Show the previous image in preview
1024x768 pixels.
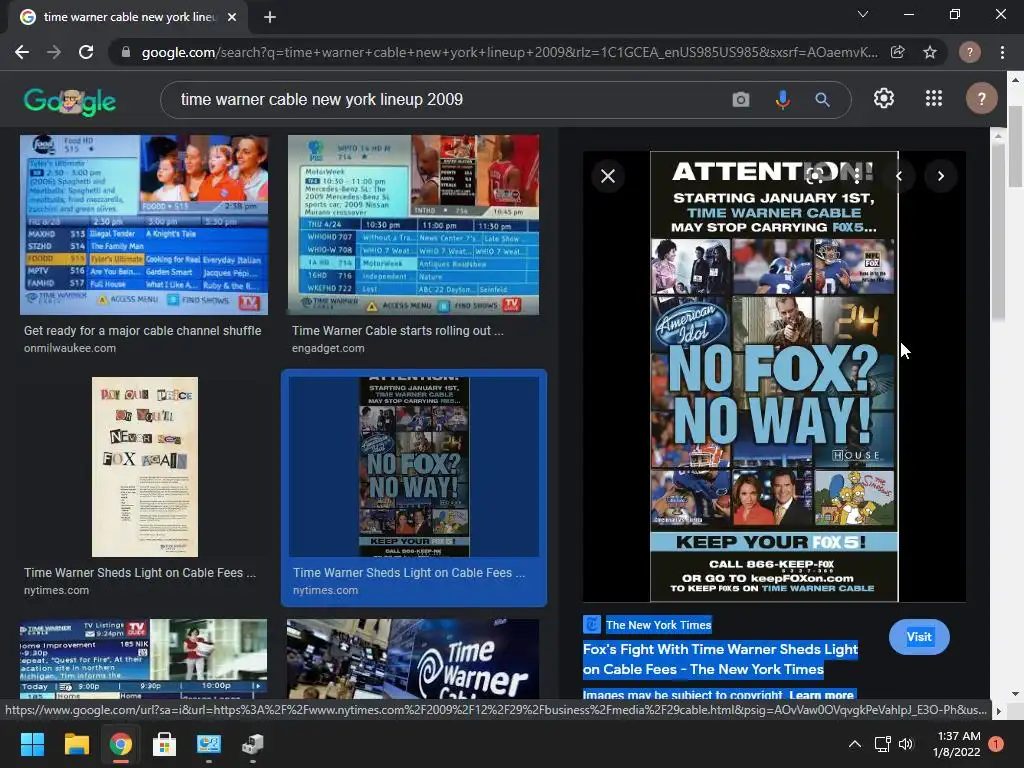[899, 176]
